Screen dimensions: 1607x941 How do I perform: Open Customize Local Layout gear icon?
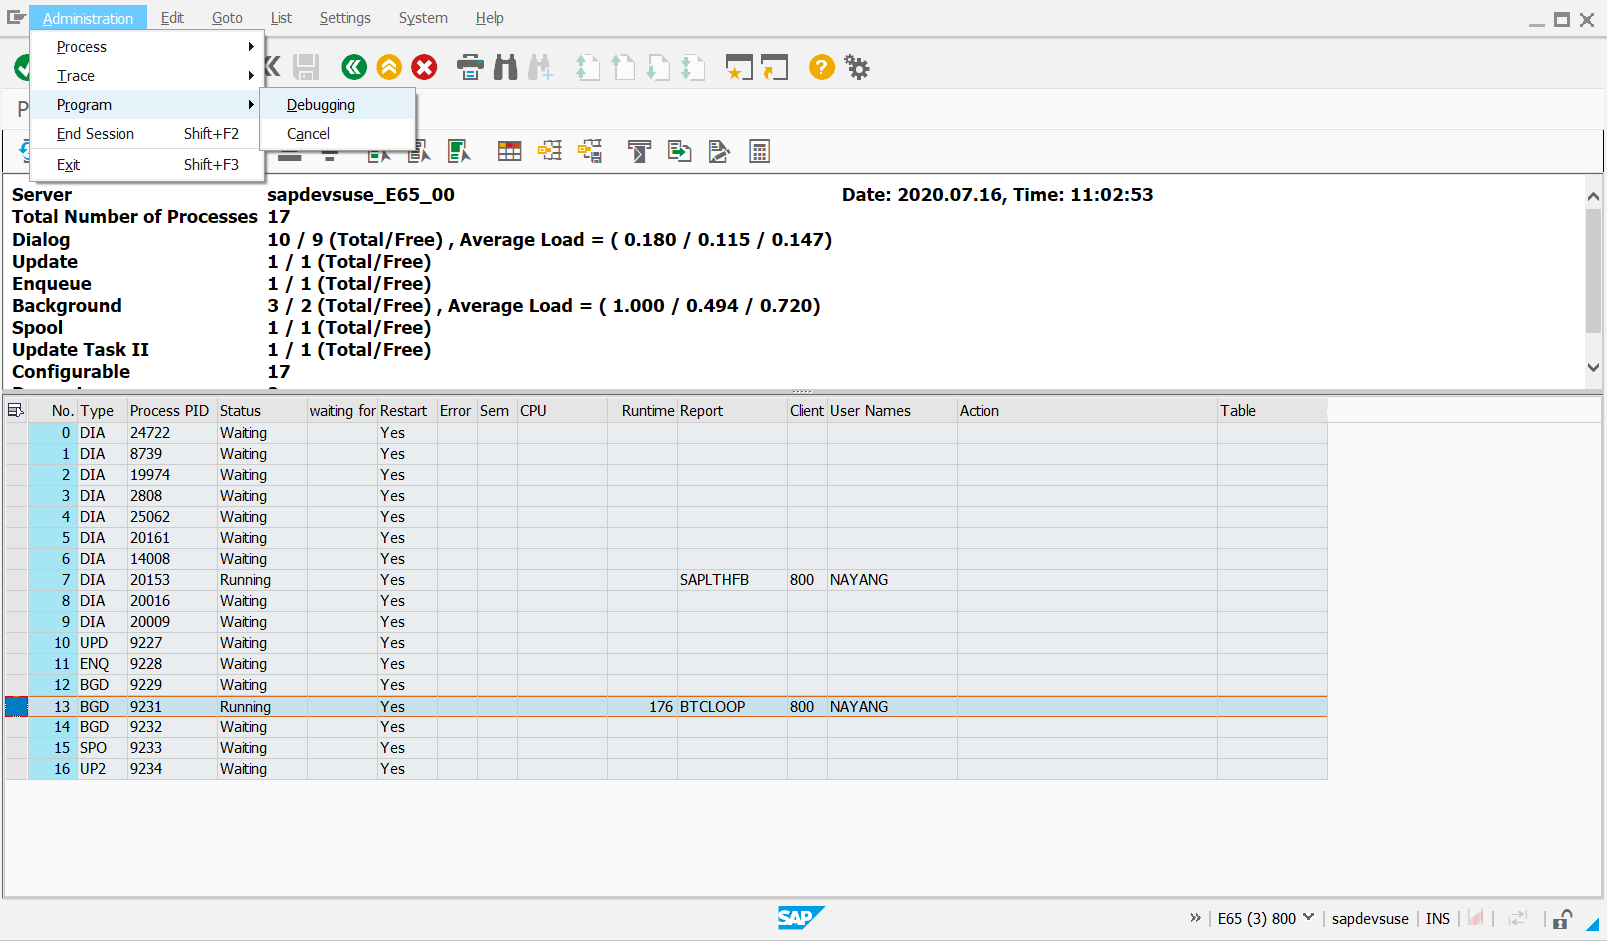coord(857,67)
